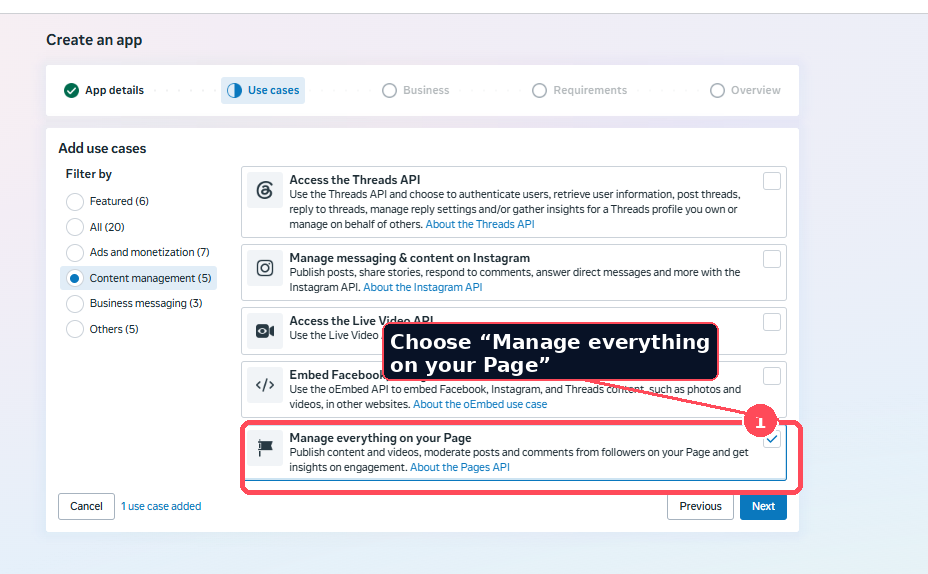Open the Use cases step
The width and height of the screenshot is (928, 574).
pyautogui.click(x=263, y=91)
